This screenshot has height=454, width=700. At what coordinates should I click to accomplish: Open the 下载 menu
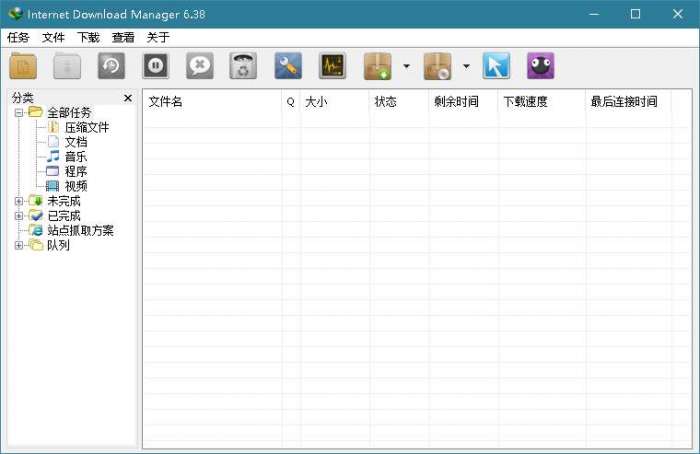(x=88, y=37)
